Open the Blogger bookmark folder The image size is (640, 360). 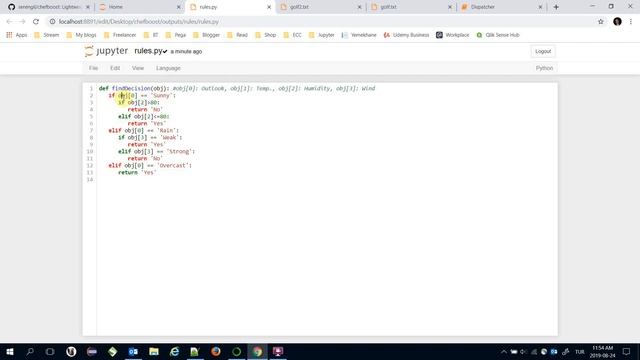[207, 35]
